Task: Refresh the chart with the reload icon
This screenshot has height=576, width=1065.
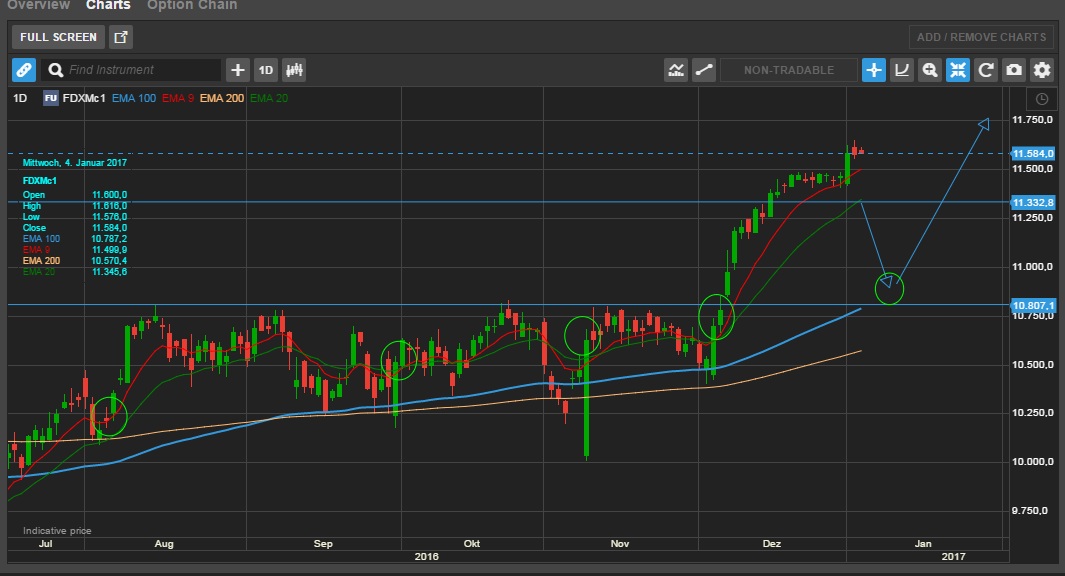Action: [986, 70]
